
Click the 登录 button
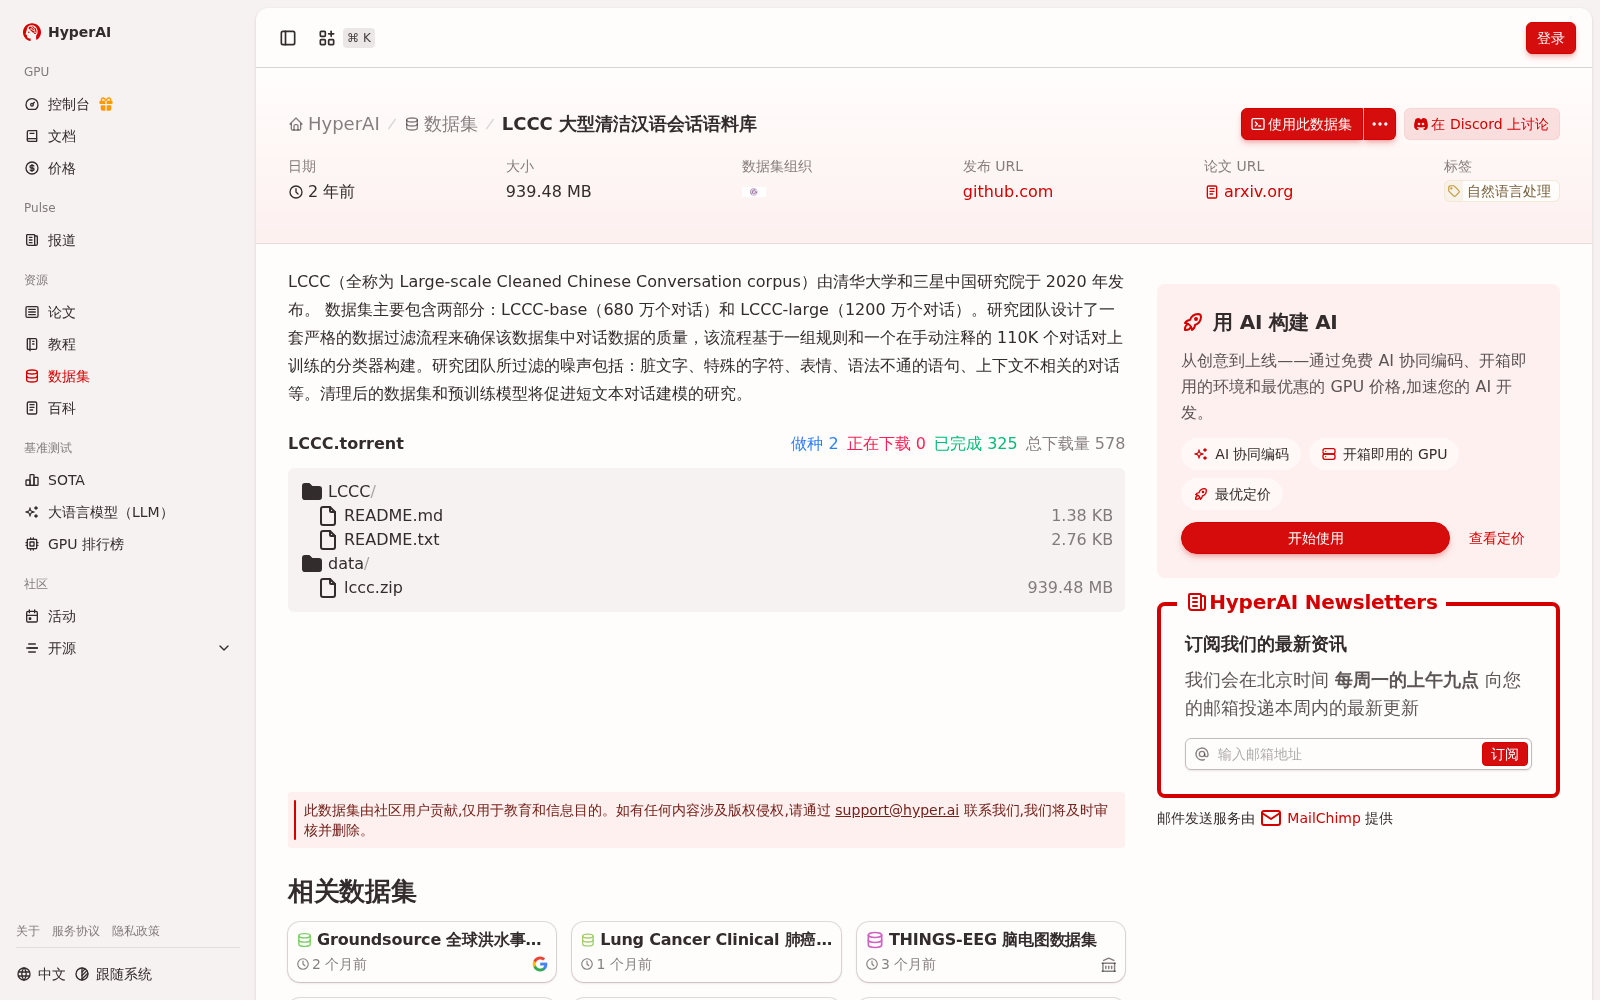pos(1550,38)
